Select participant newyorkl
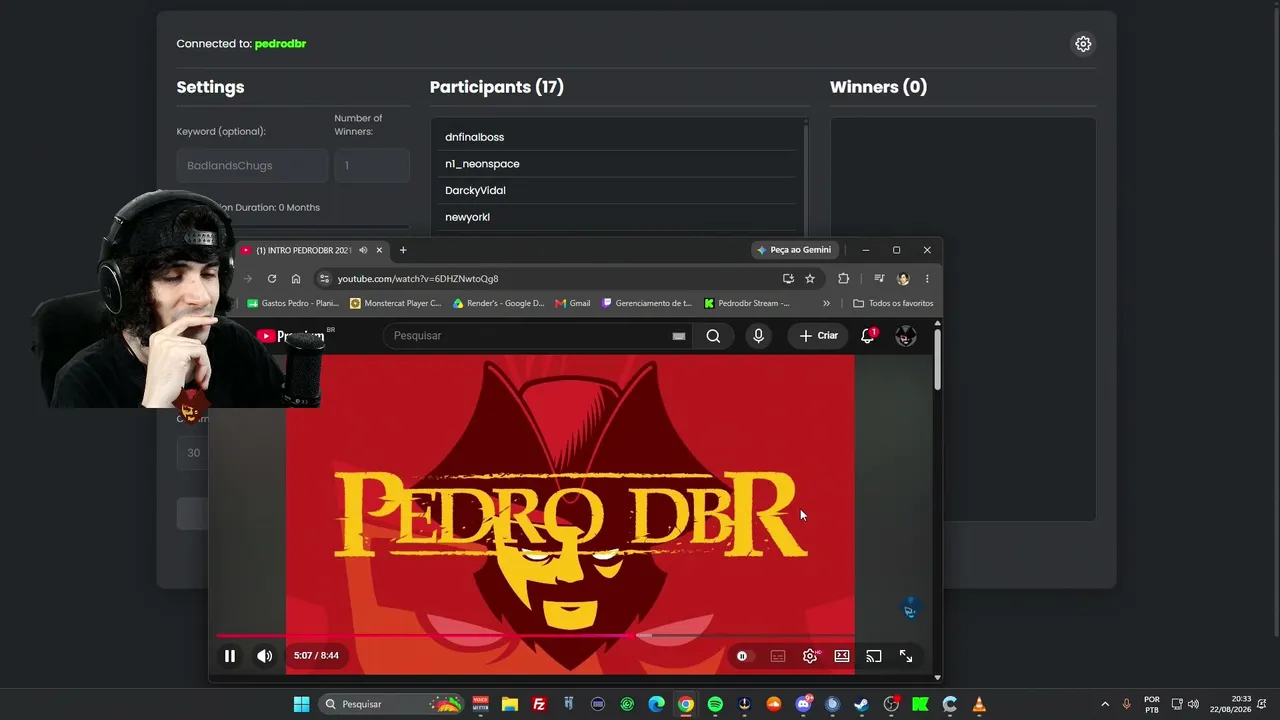1280x720 pixels. 616,217
